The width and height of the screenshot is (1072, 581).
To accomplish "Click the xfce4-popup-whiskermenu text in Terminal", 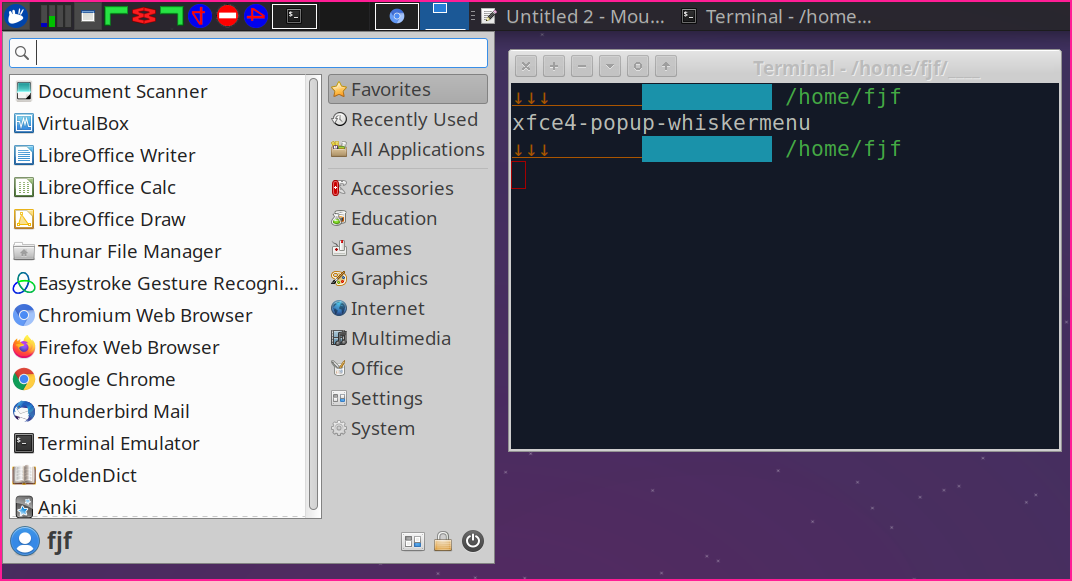I will (x=661, y=123).
